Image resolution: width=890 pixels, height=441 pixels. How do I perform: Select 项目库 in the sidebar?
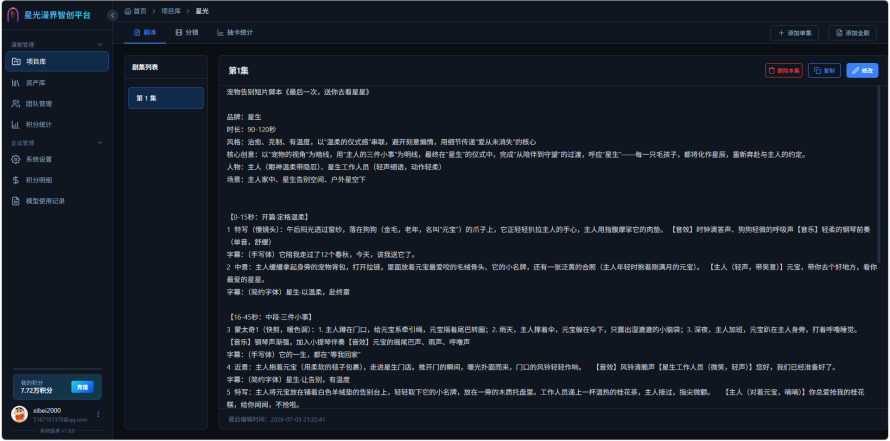(57, 61)
